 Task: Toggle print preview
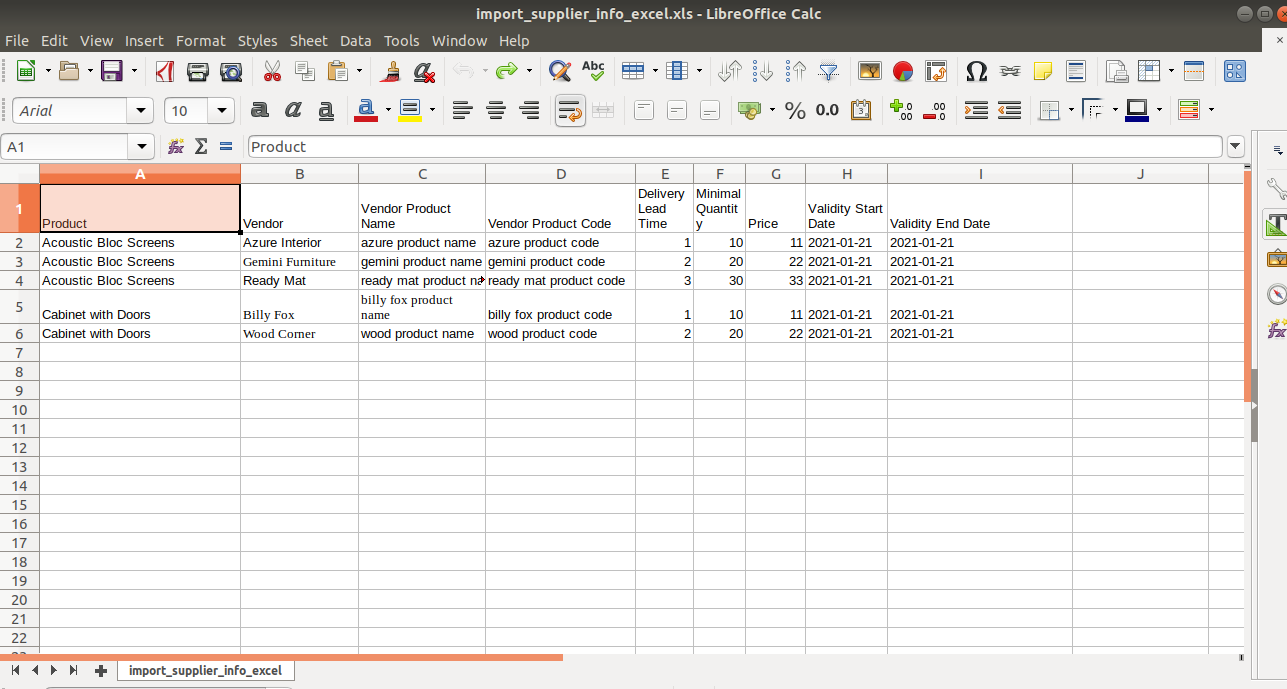click(x=231, y=71)
